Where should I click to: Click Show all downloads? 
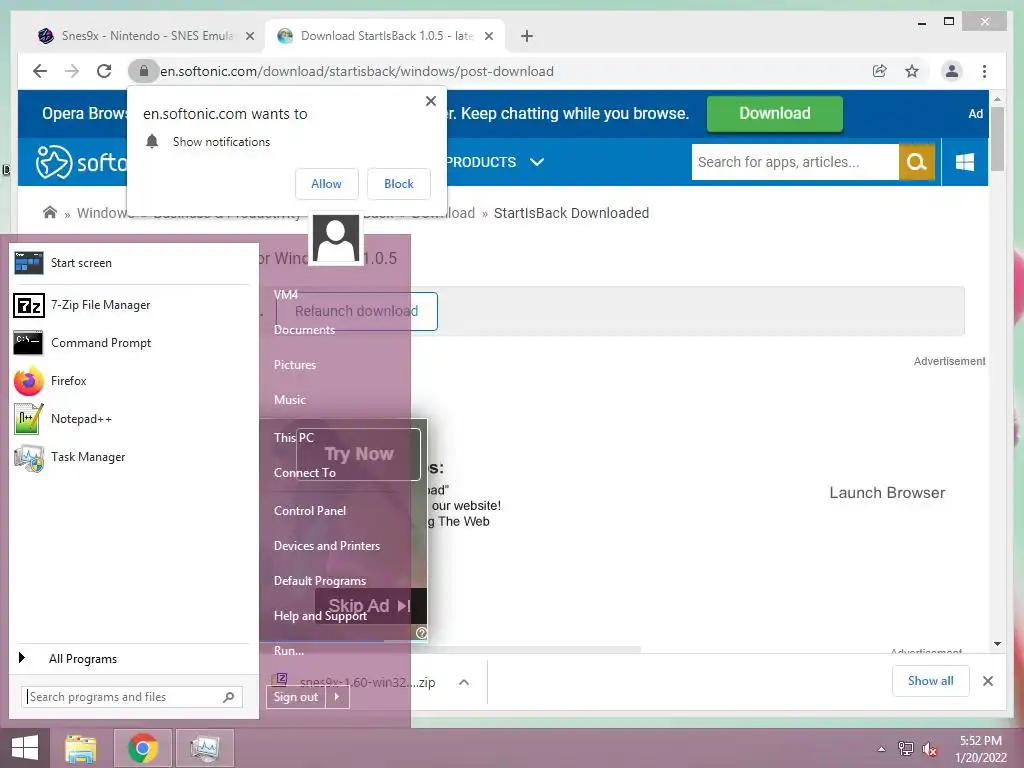click(x=931, y=681)
